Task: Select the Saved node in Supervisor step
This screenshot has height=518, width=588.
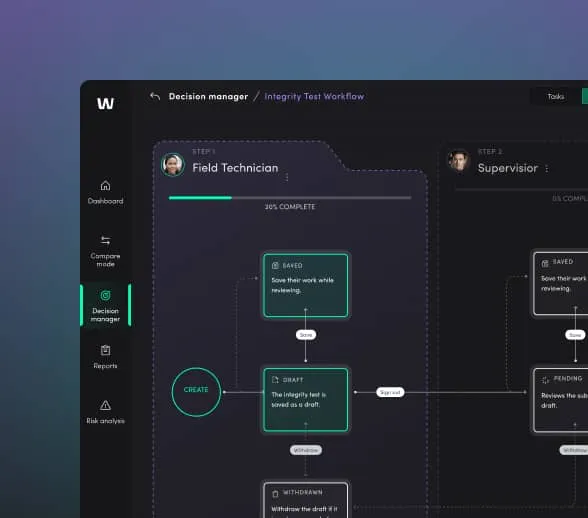Action: [x=560, y=284]
